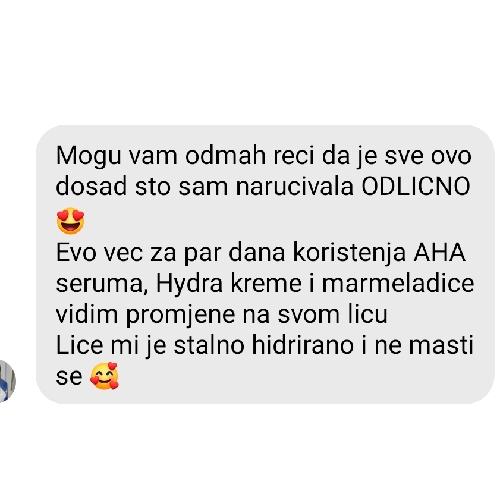Click the word stalno in the message
Viewport: 500px width, 500px height.
209,345
